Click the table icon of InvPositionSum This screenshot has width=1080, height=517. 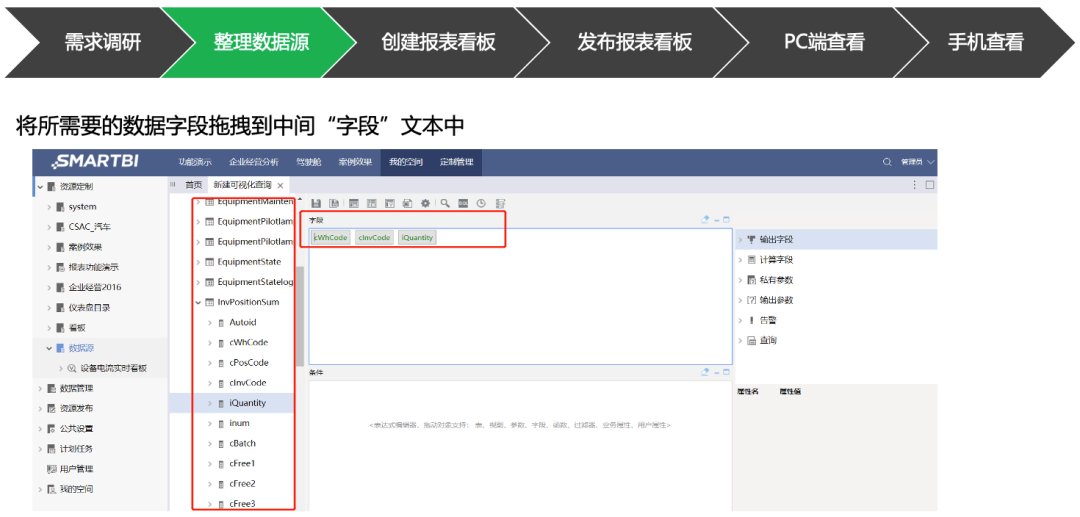click(x=209, y=302)
